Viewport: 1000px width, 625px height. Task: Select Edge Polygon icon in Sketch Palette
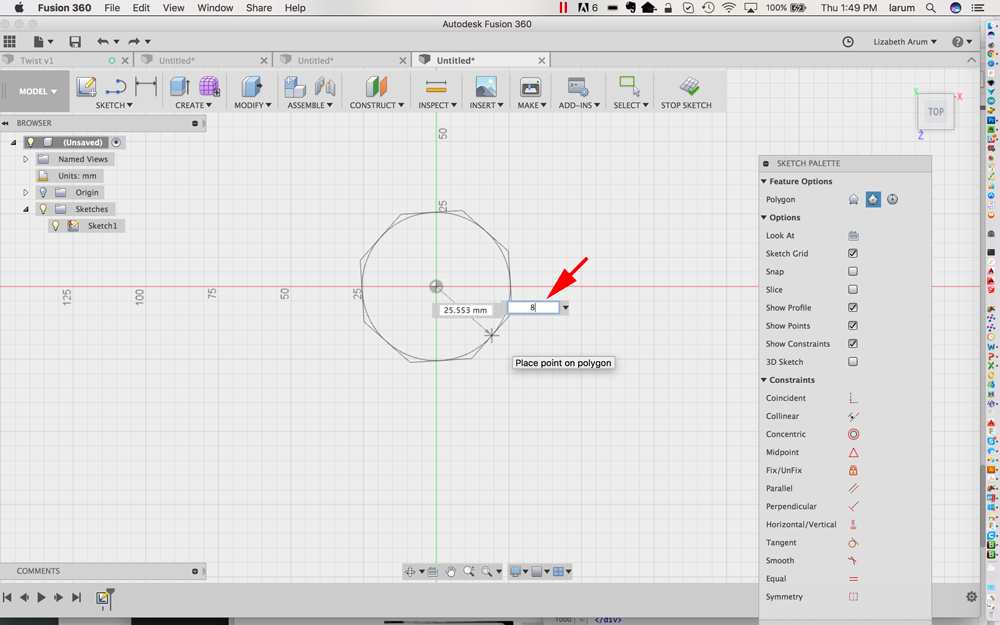(892, 200)
